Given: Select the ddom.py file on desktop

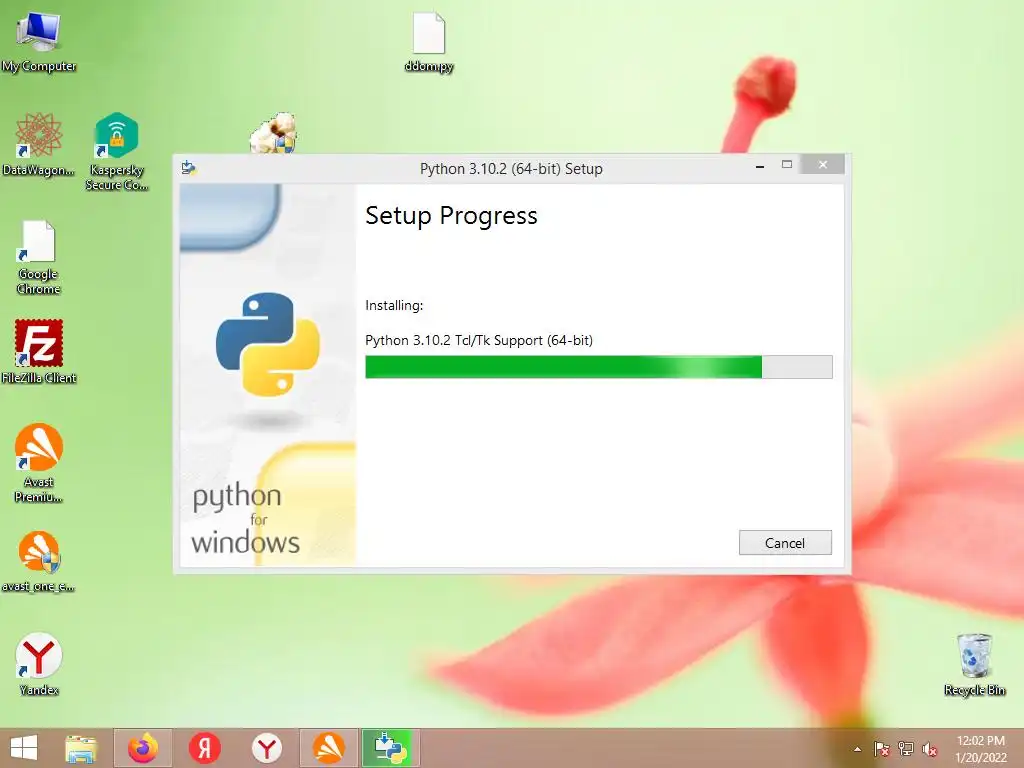Looking at the screenshot, I should pyautogui.click(x=429, y=42).
